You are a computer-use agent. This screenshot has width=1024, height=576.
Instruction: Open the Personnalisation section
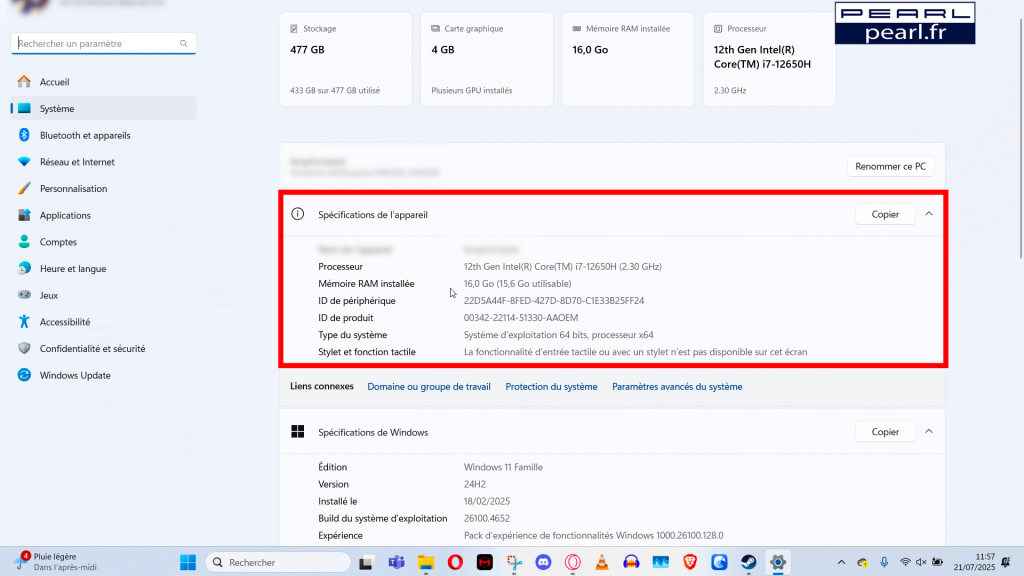[x=104, y=189]
